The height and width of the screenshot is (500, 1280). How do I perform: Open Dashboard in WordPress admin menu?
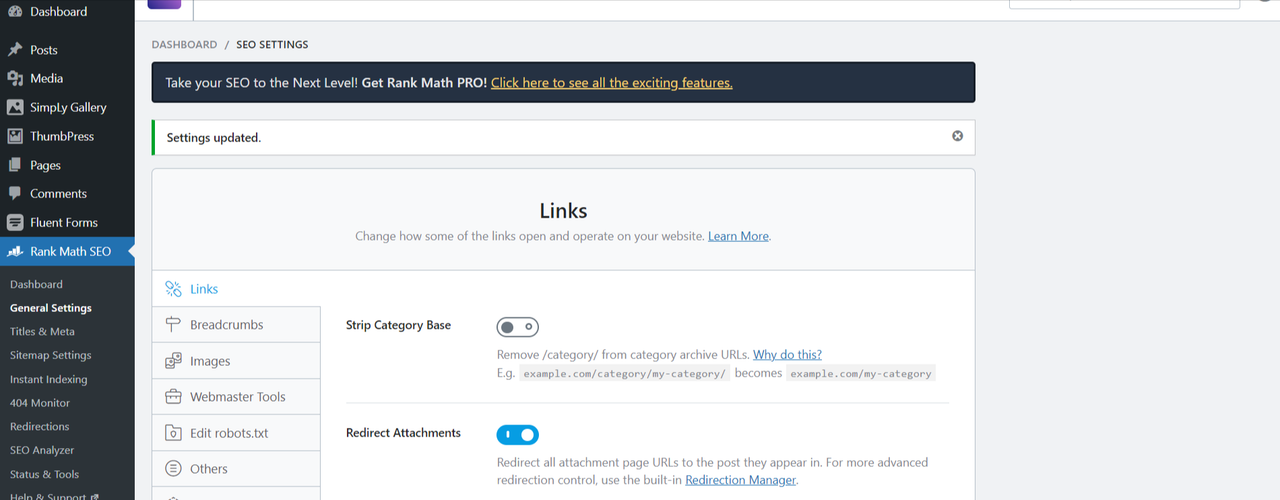[67, 12]
